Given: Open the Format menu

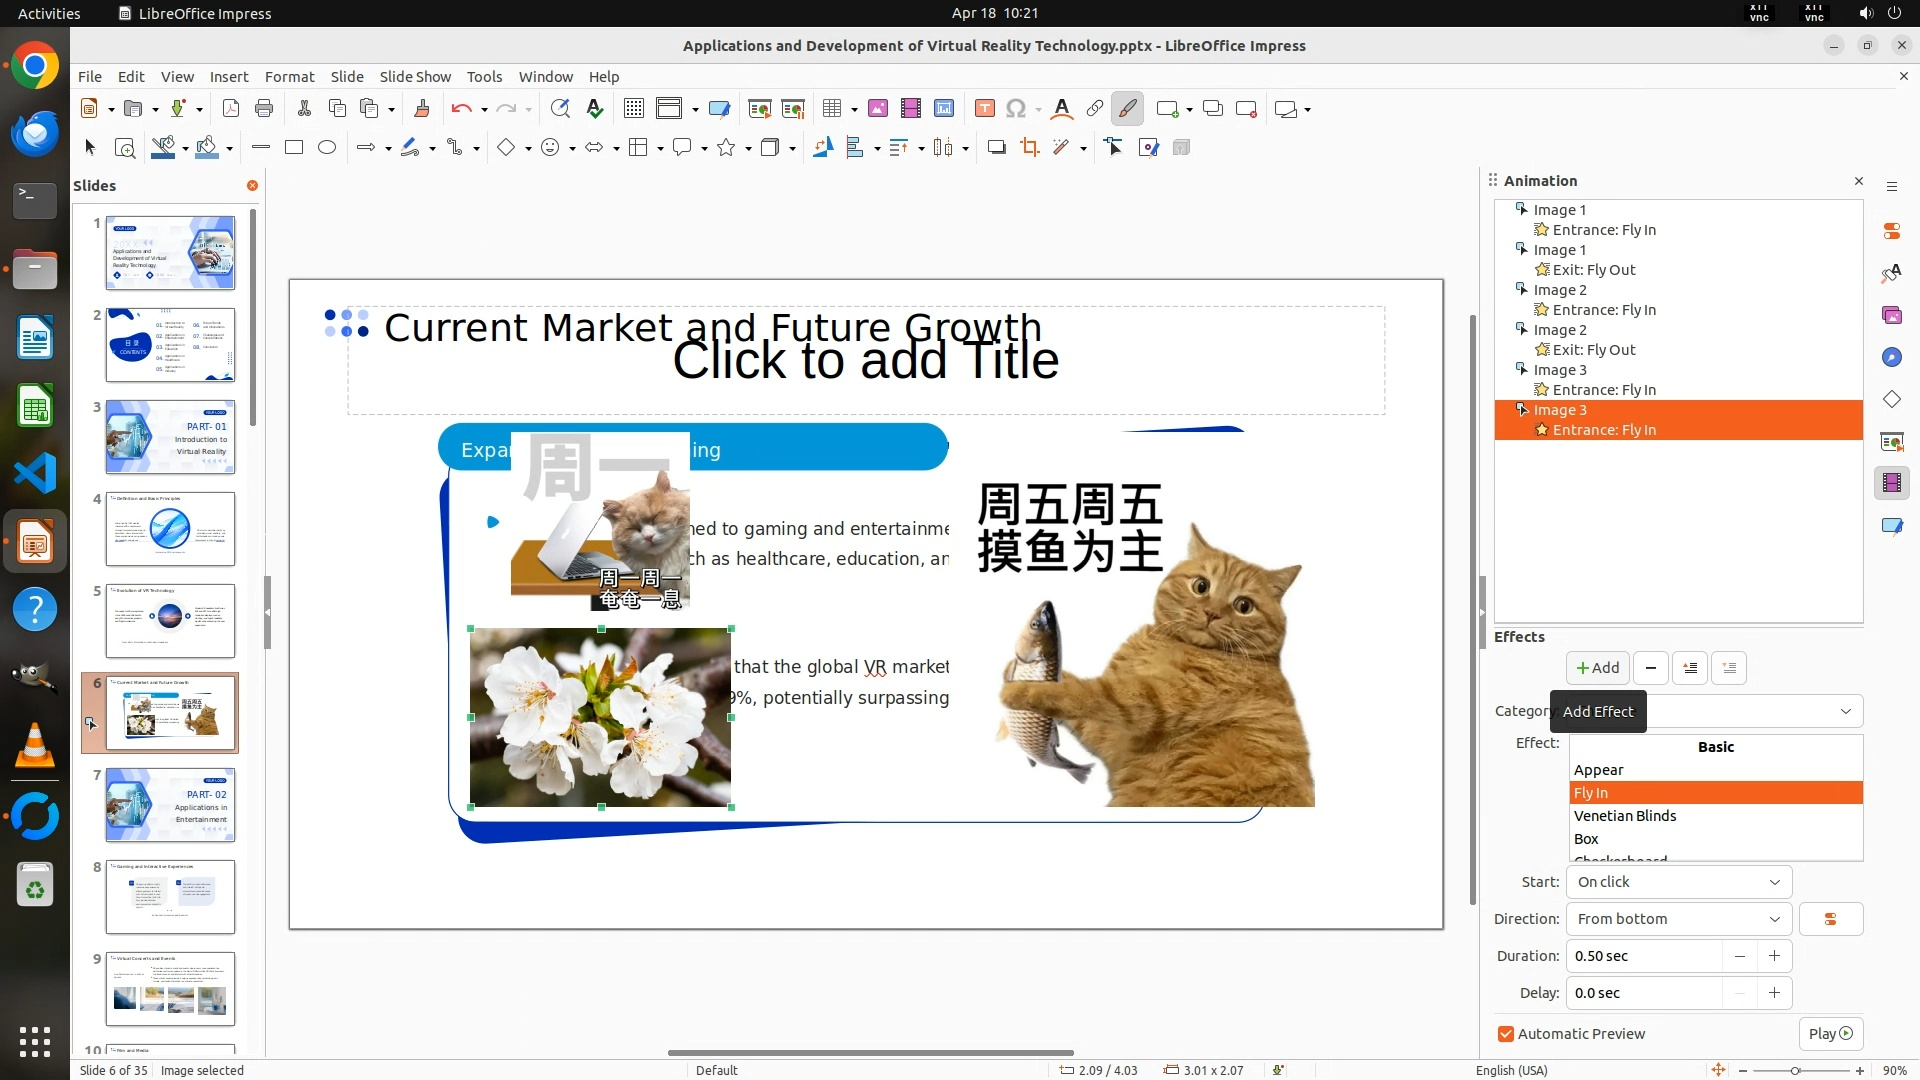Looking at the screenshot, I should coord(289,77).
